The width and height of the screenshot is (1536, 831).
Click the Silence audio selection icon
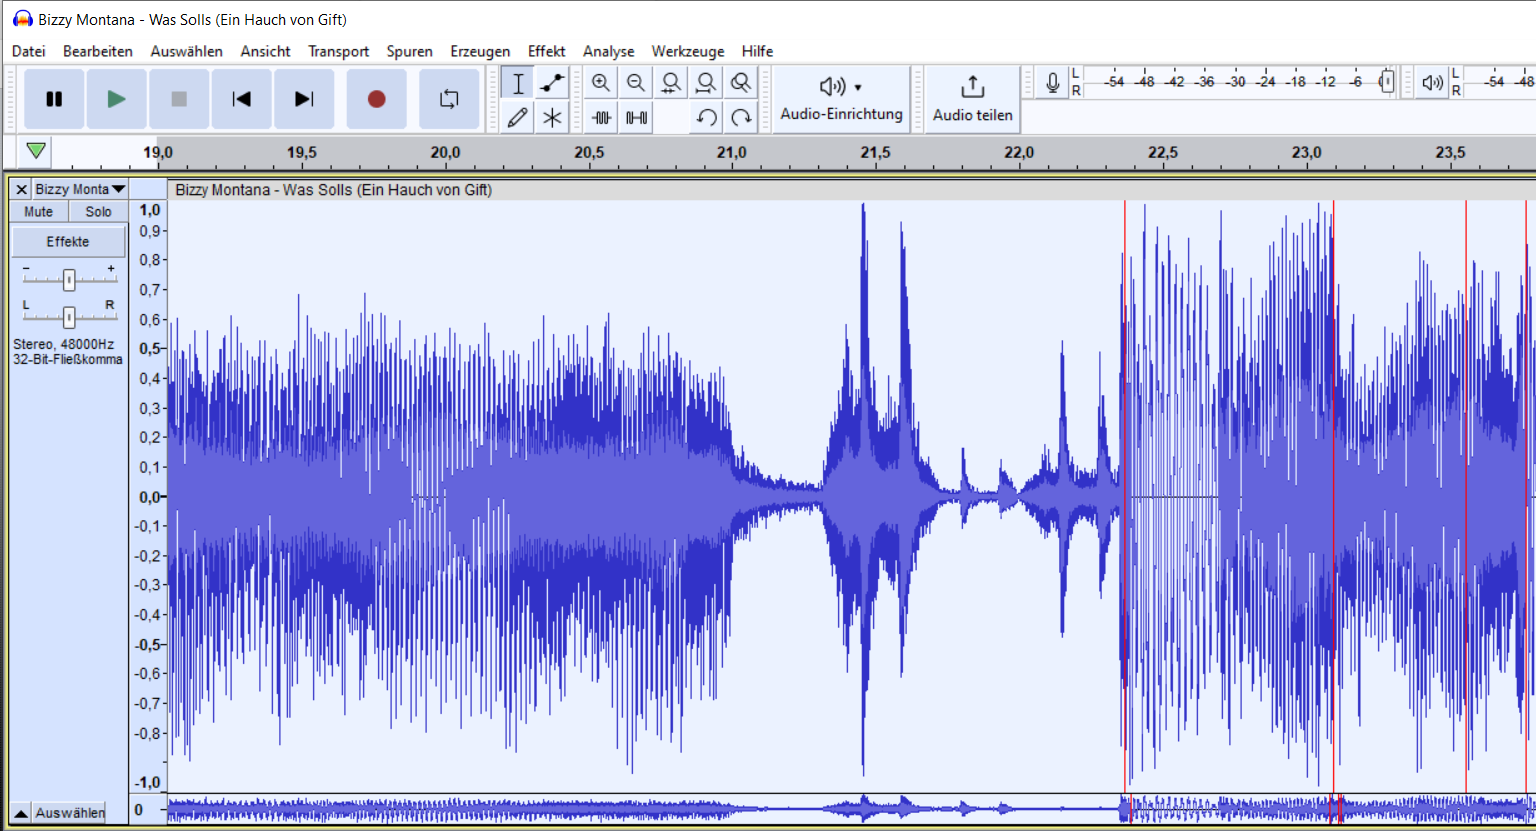tap(636, 118)
